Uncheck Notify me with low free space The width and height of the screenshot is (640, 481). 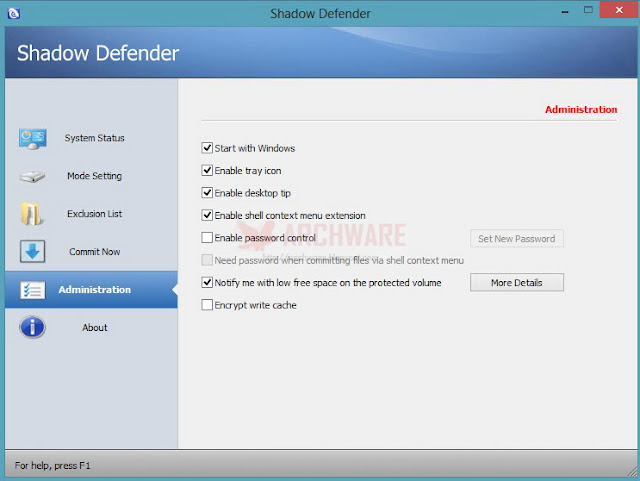207,283
